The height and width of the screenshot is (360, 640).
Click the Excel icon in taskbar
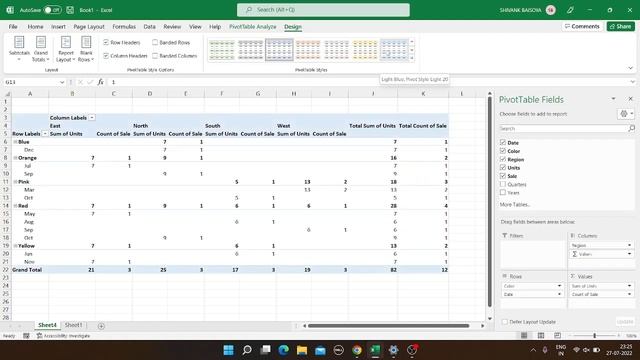click(x=375, y=350)
